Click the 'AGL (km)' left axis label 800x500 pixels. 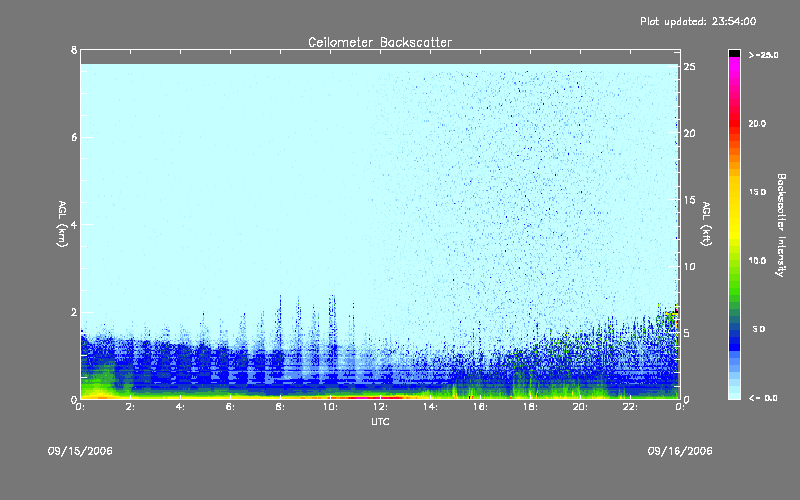(x=62, y=224)
